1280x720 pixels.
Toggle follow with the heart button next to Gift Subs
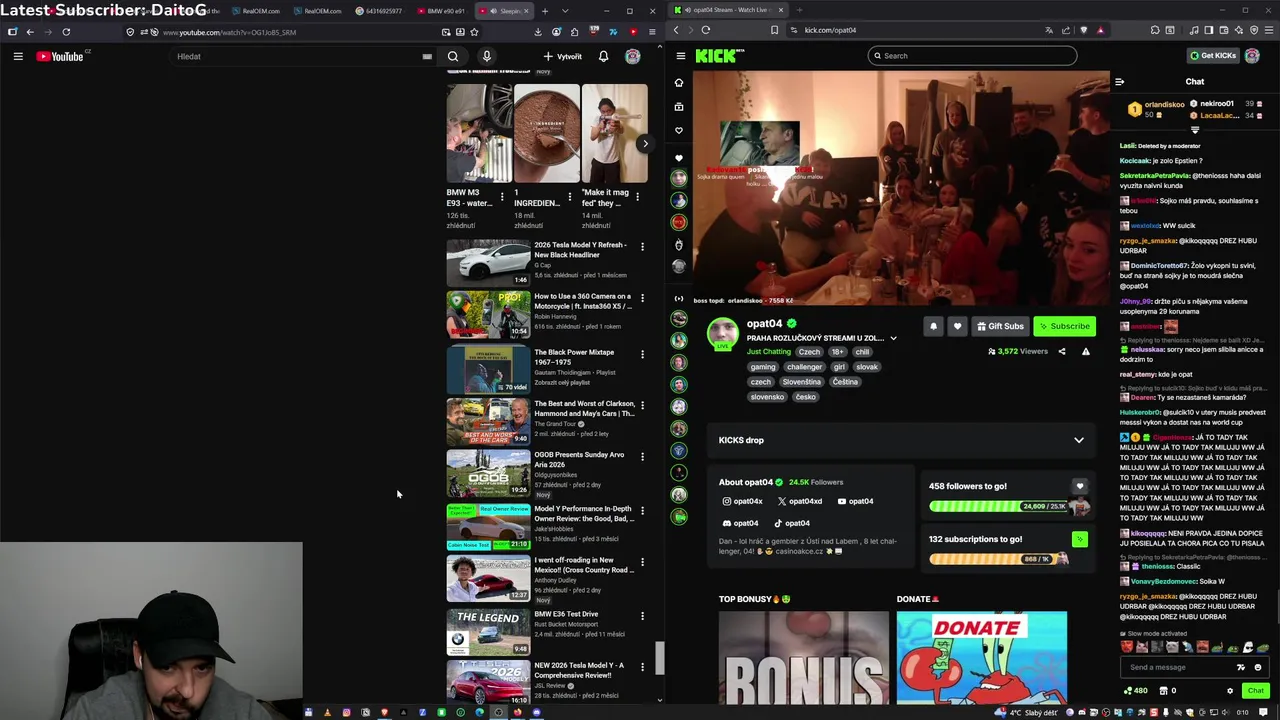tap(957, 326)
